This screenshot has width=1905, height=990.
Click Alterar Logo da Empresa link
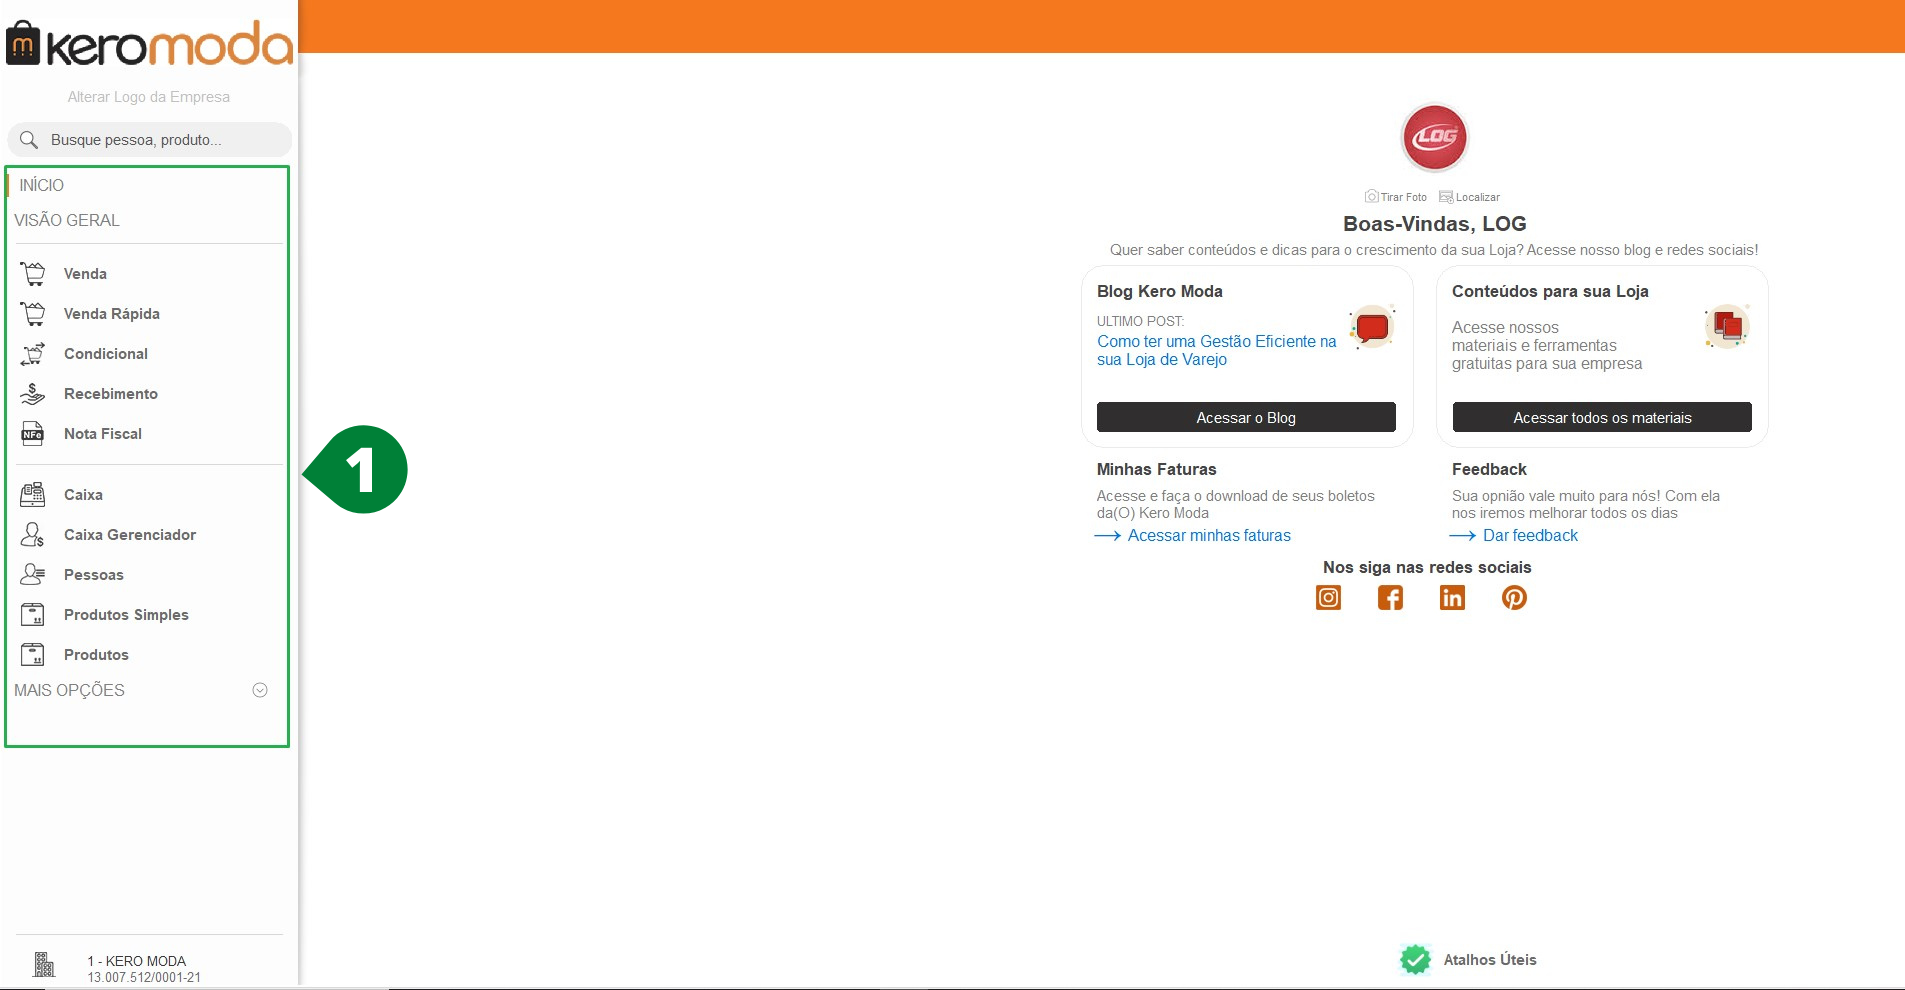click(x=149, y=97)
